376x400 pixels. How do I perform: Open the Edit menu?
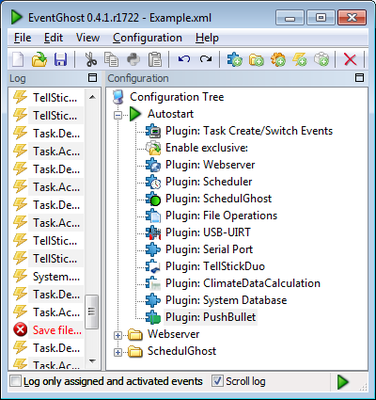(x=53, y=38)
